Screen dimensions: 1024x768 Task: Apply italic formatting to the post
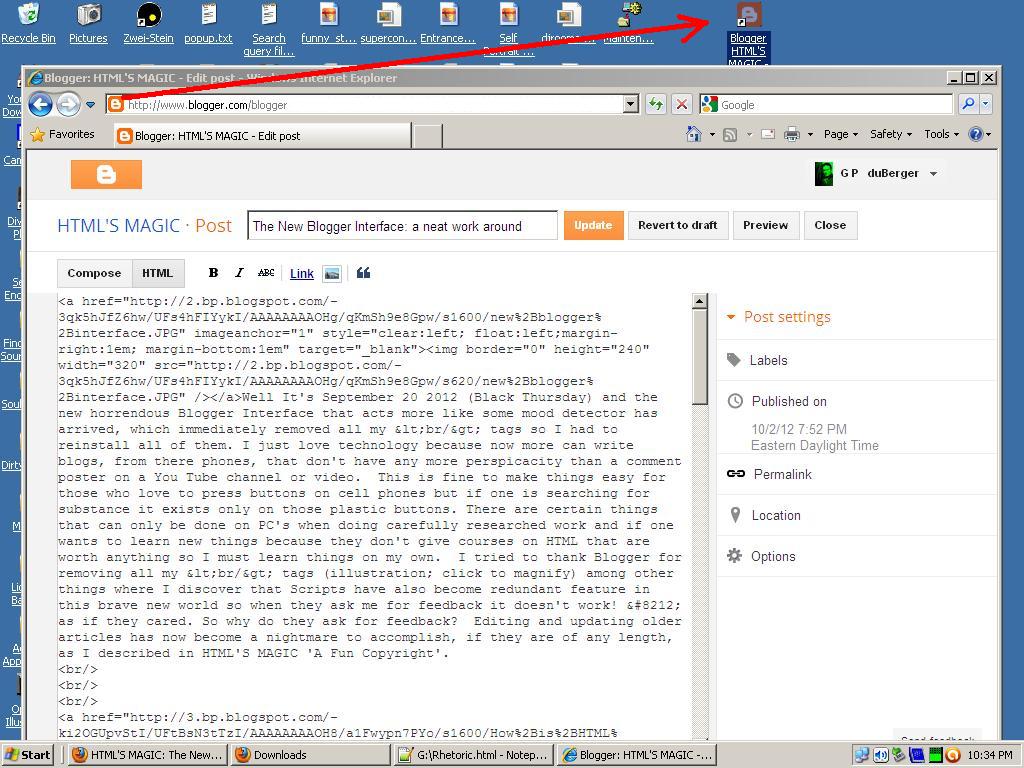pos(239,272)
